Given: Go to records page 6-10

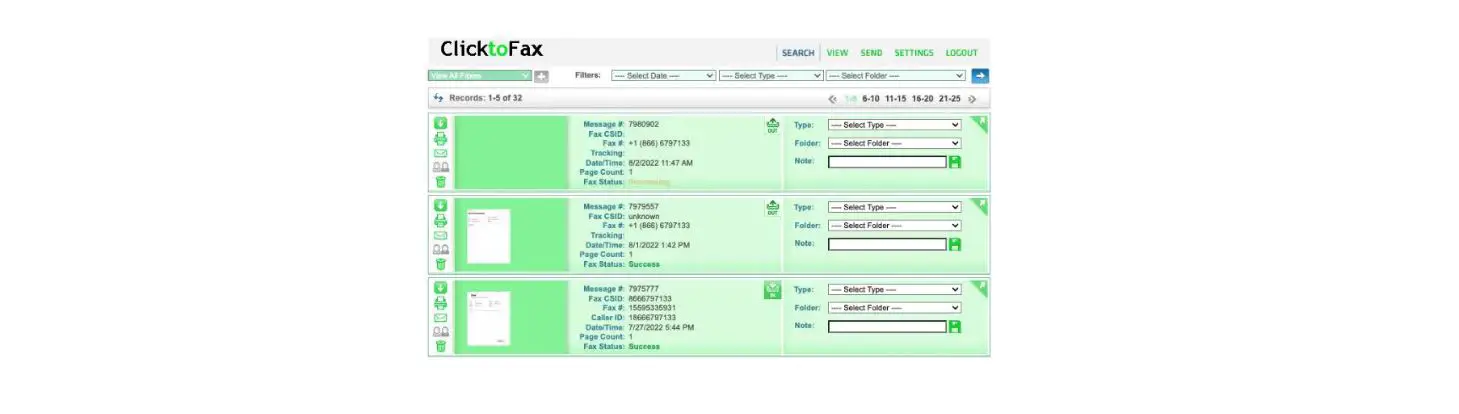Looking at the screenshot, I should [871, 99].
